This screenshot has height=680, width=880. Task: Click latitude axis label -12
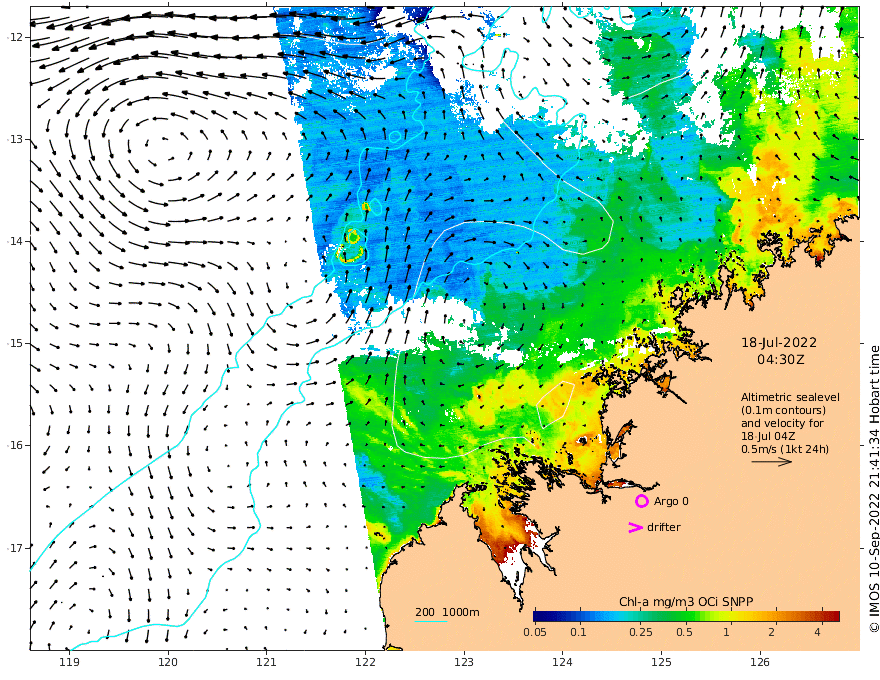click(13, 37)
